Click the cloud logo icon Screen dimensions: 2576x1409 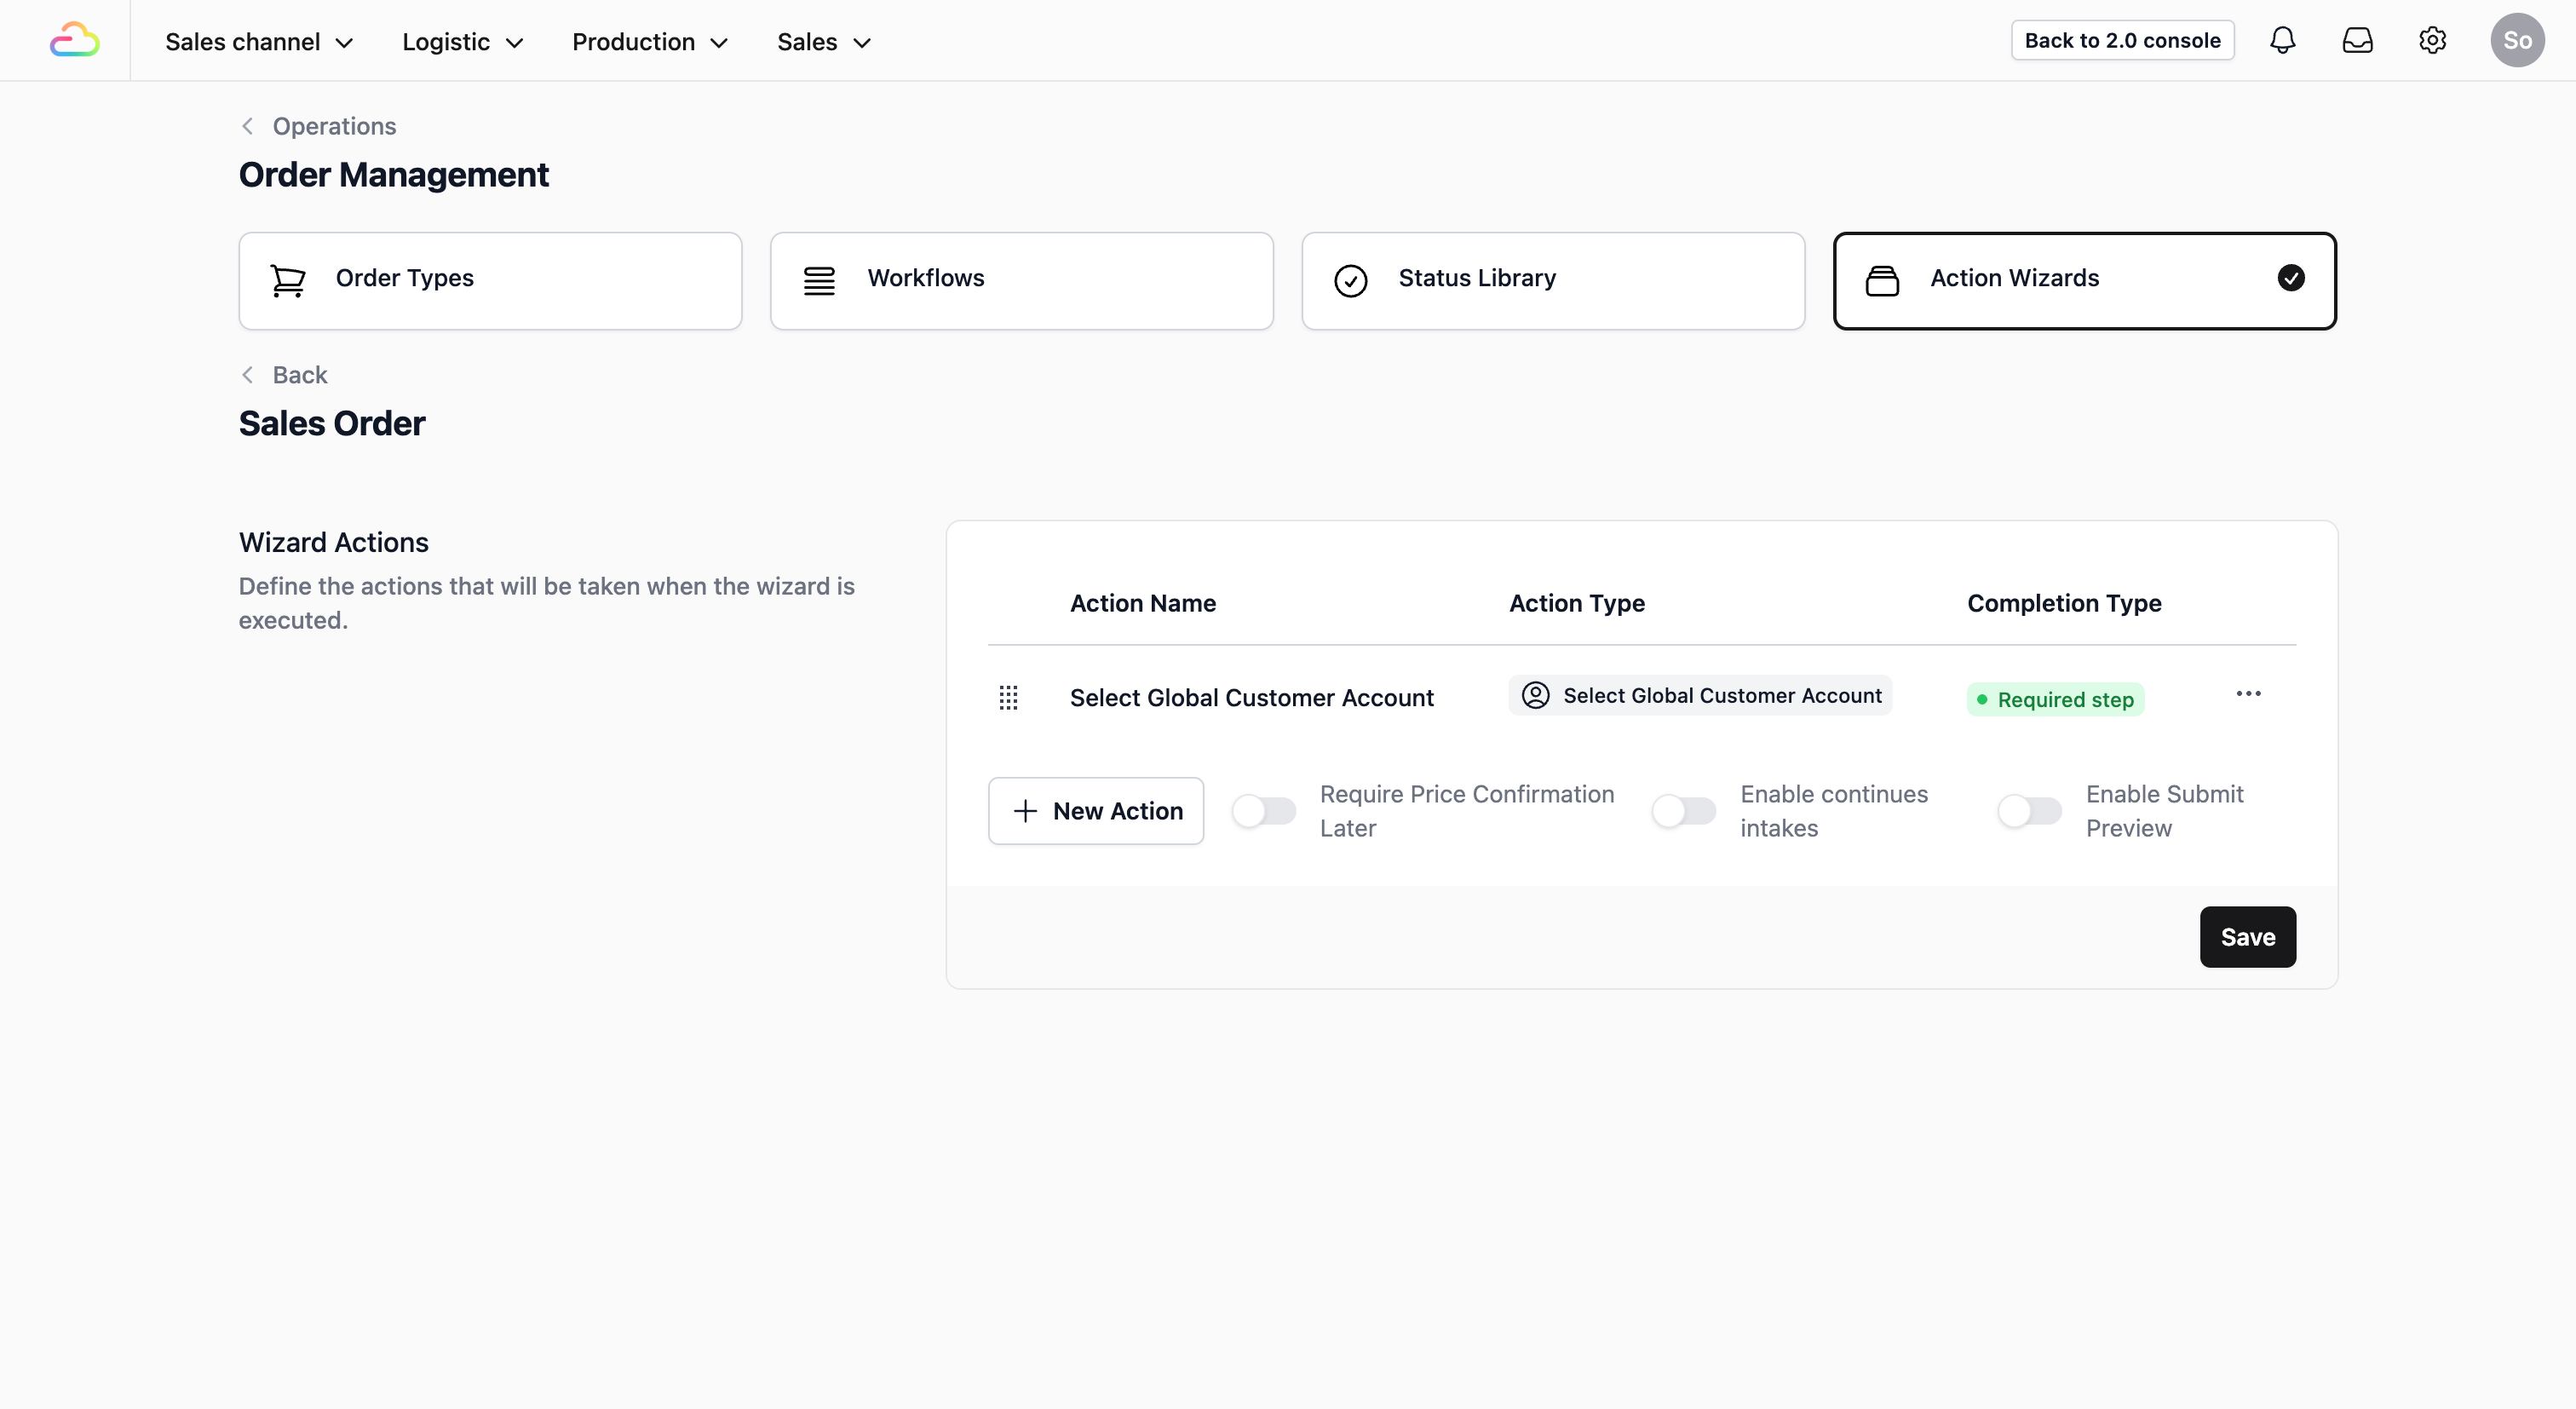click(74, 41)
